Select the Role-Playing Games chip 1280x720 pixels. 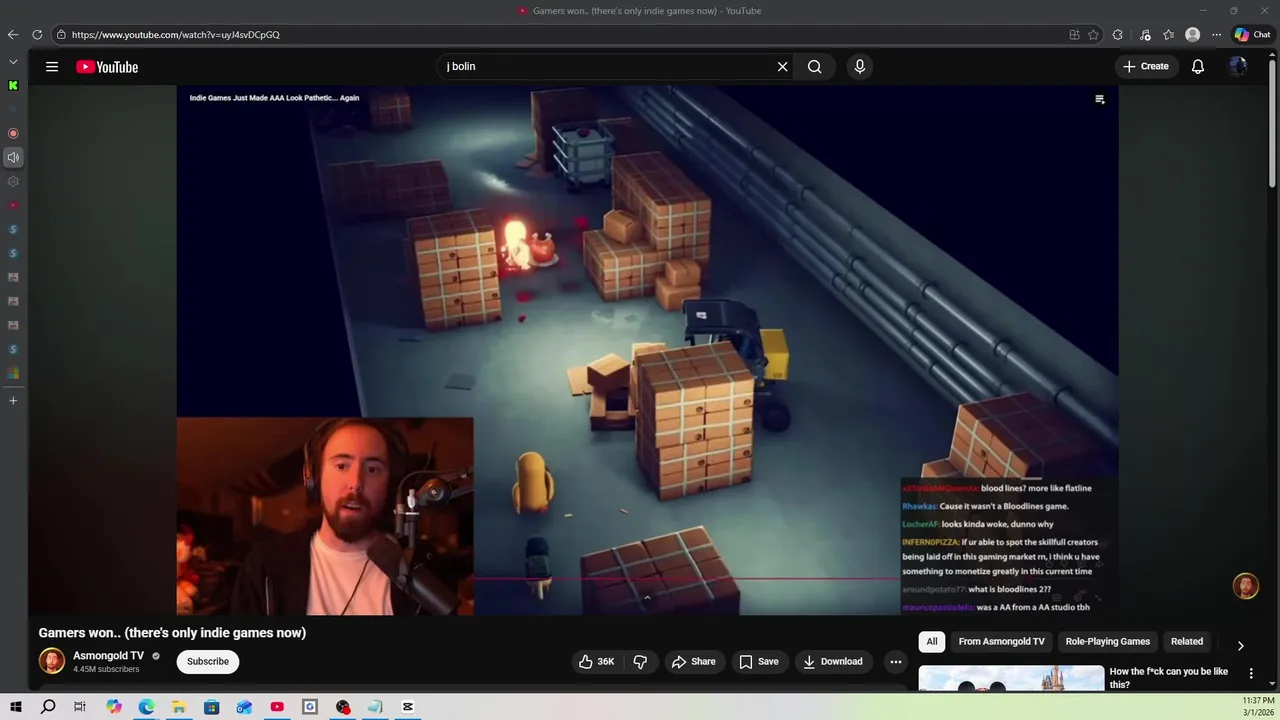point(1107,642)
